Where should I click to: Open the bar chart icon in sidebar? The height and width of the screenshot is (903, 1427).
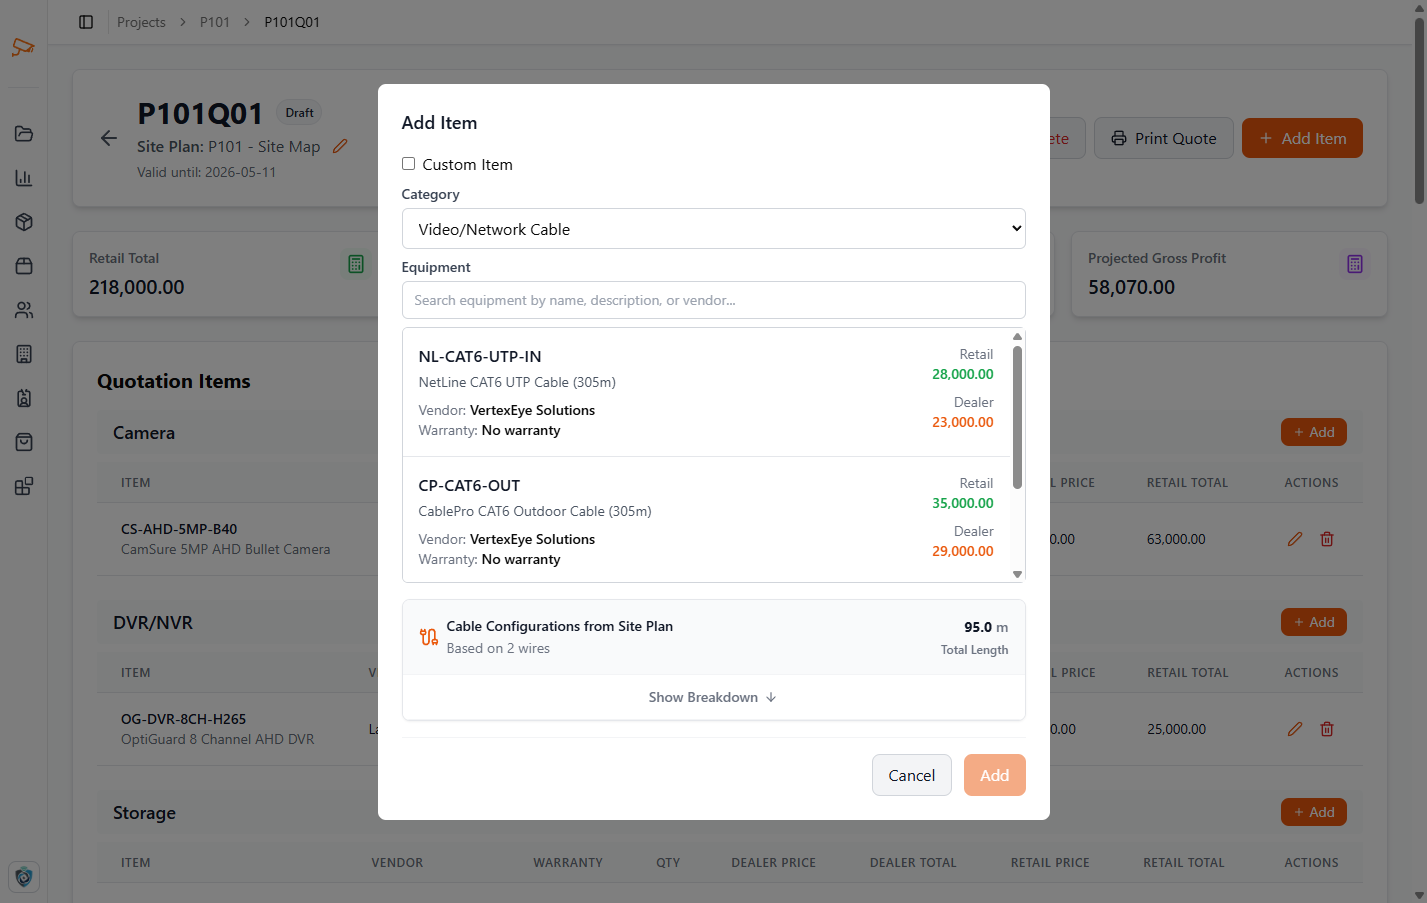pyautogui.click(x=24, y=178)
